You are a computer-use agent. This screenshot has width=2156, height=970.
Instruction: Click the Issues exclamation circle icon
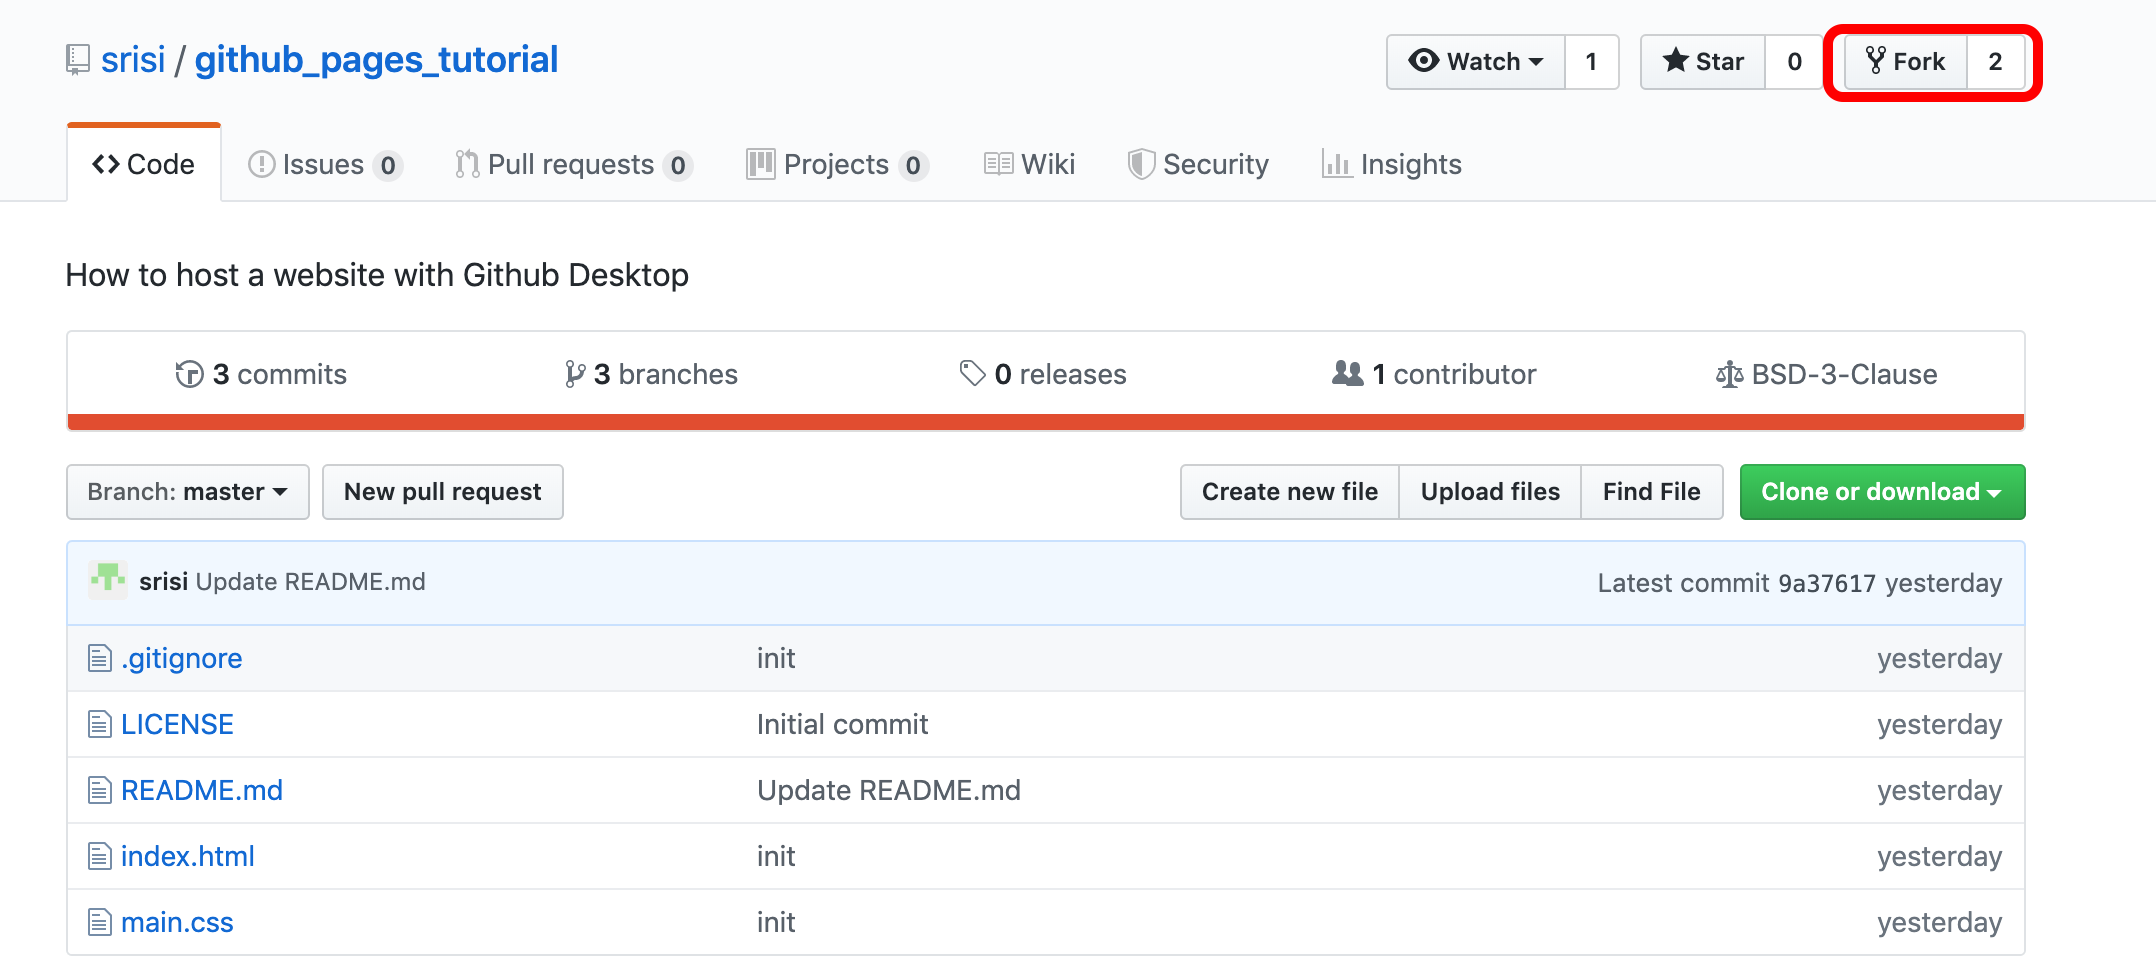click(x=261, y=164)
